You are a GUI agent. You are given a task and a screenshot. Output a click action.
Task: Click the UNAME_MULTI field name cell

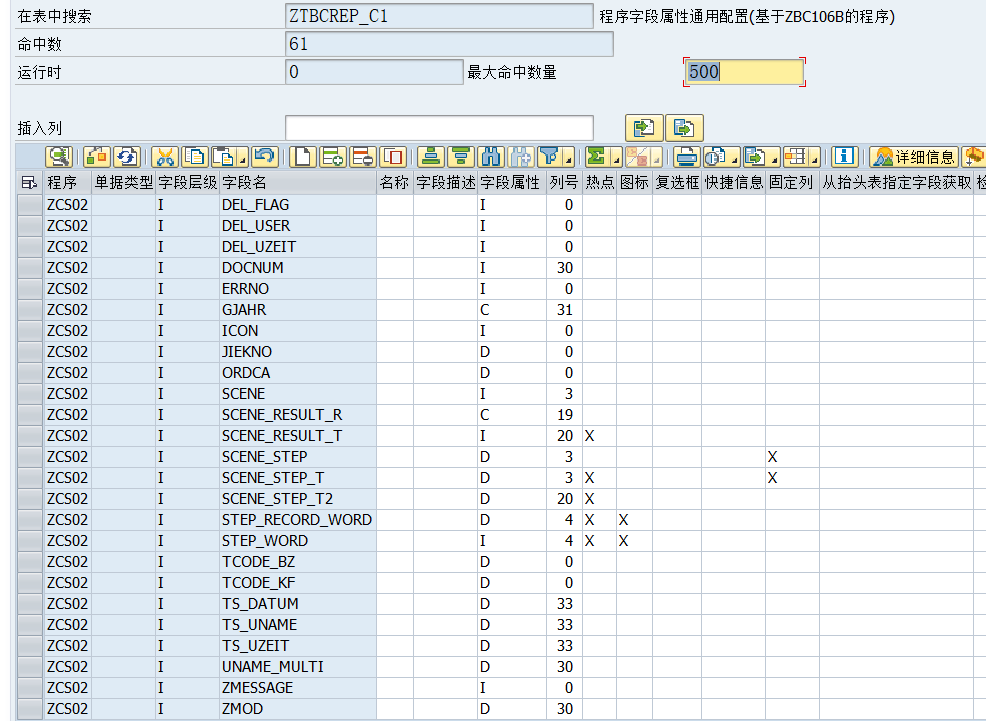(298, 667)
